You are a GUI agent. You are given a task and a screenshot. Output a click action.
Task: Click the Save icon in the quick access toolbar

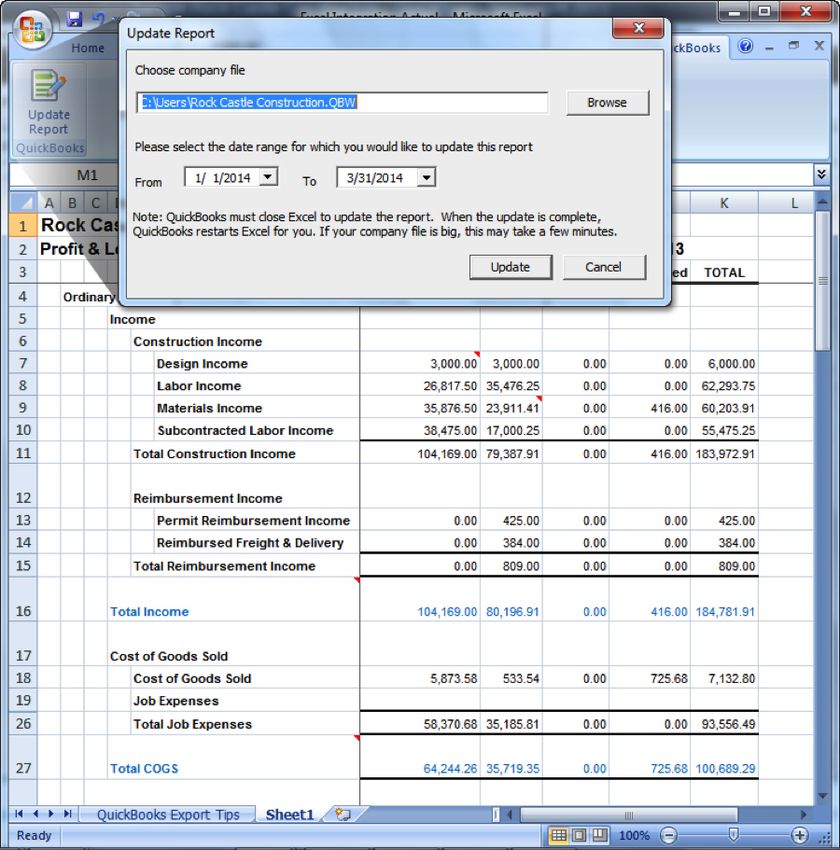tap(74, 20)
